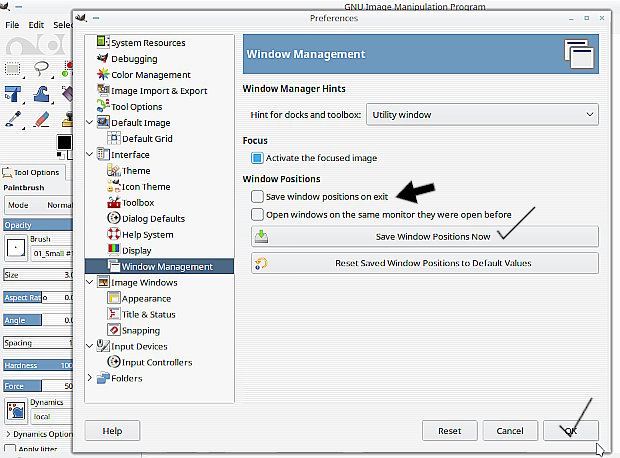Click the Dynamics preview icon

pyautogui.click(x=16, y=410)
